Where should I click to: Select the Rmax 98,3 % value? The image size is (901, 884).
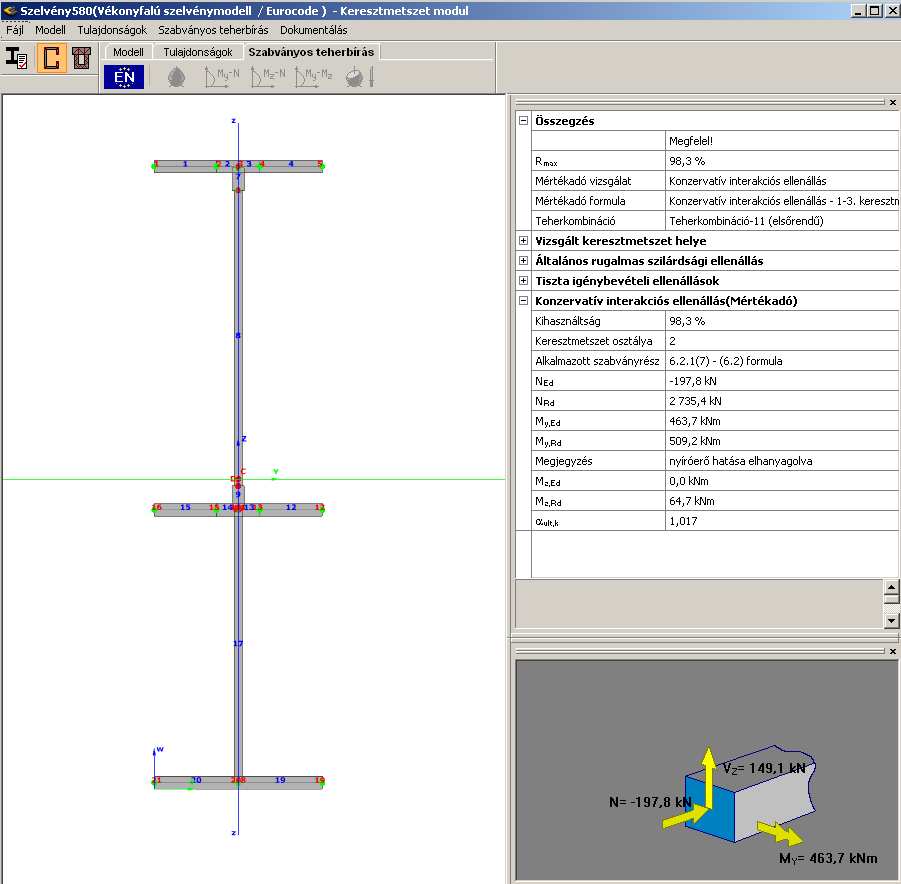coord(782,161)
